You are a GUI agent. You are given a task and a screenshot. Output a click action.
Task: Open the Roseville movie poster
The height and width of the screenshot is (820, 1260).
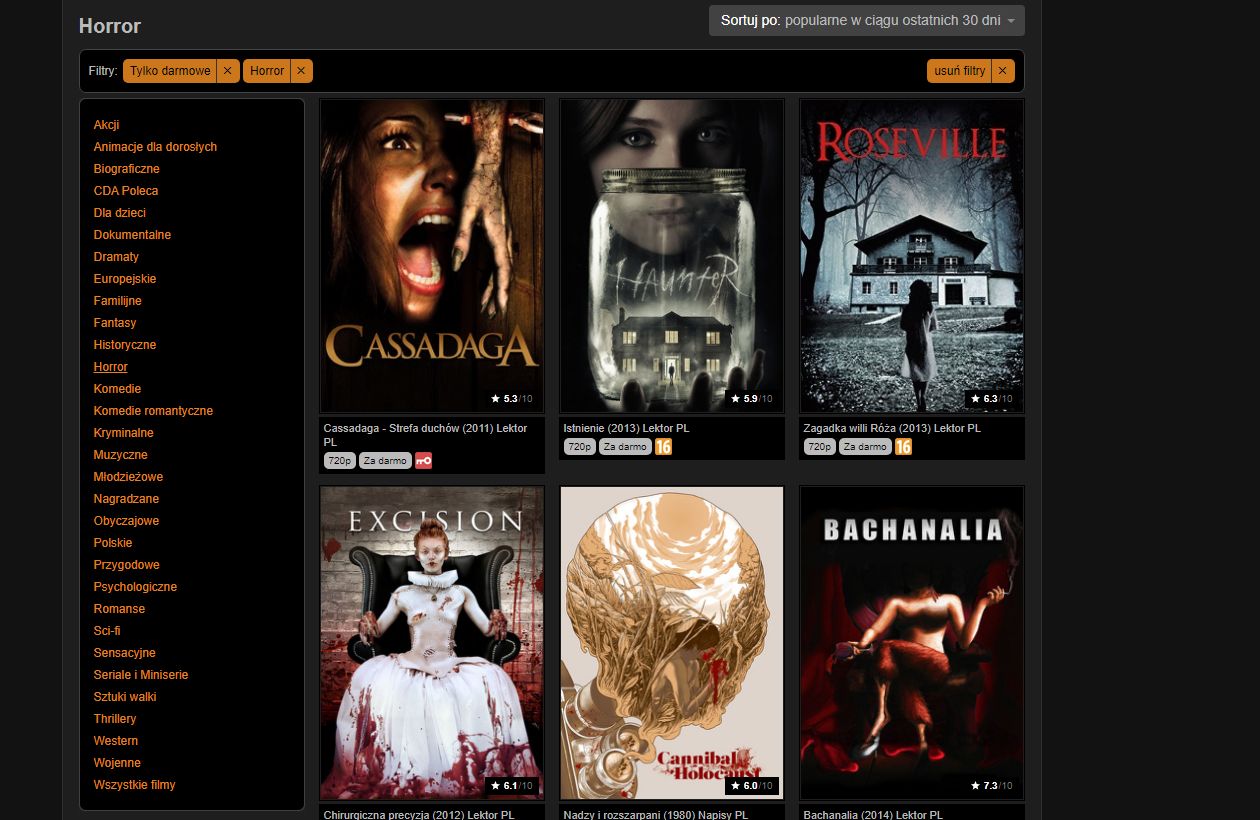[912, 256]
